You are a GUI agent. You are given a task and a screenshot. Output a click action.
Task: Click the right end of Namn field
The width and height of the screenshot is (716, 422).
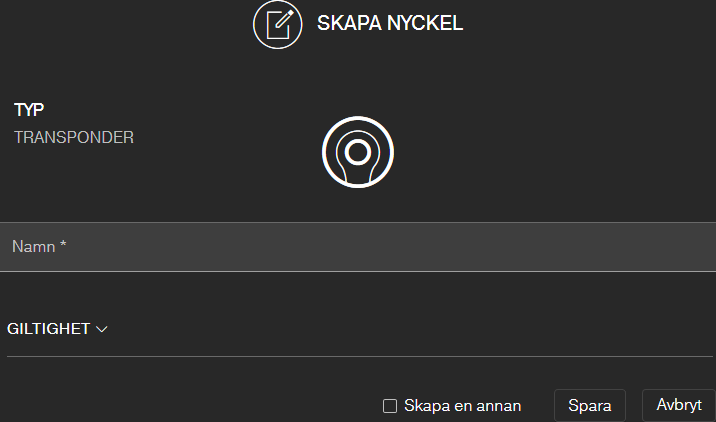pos(690,247)
